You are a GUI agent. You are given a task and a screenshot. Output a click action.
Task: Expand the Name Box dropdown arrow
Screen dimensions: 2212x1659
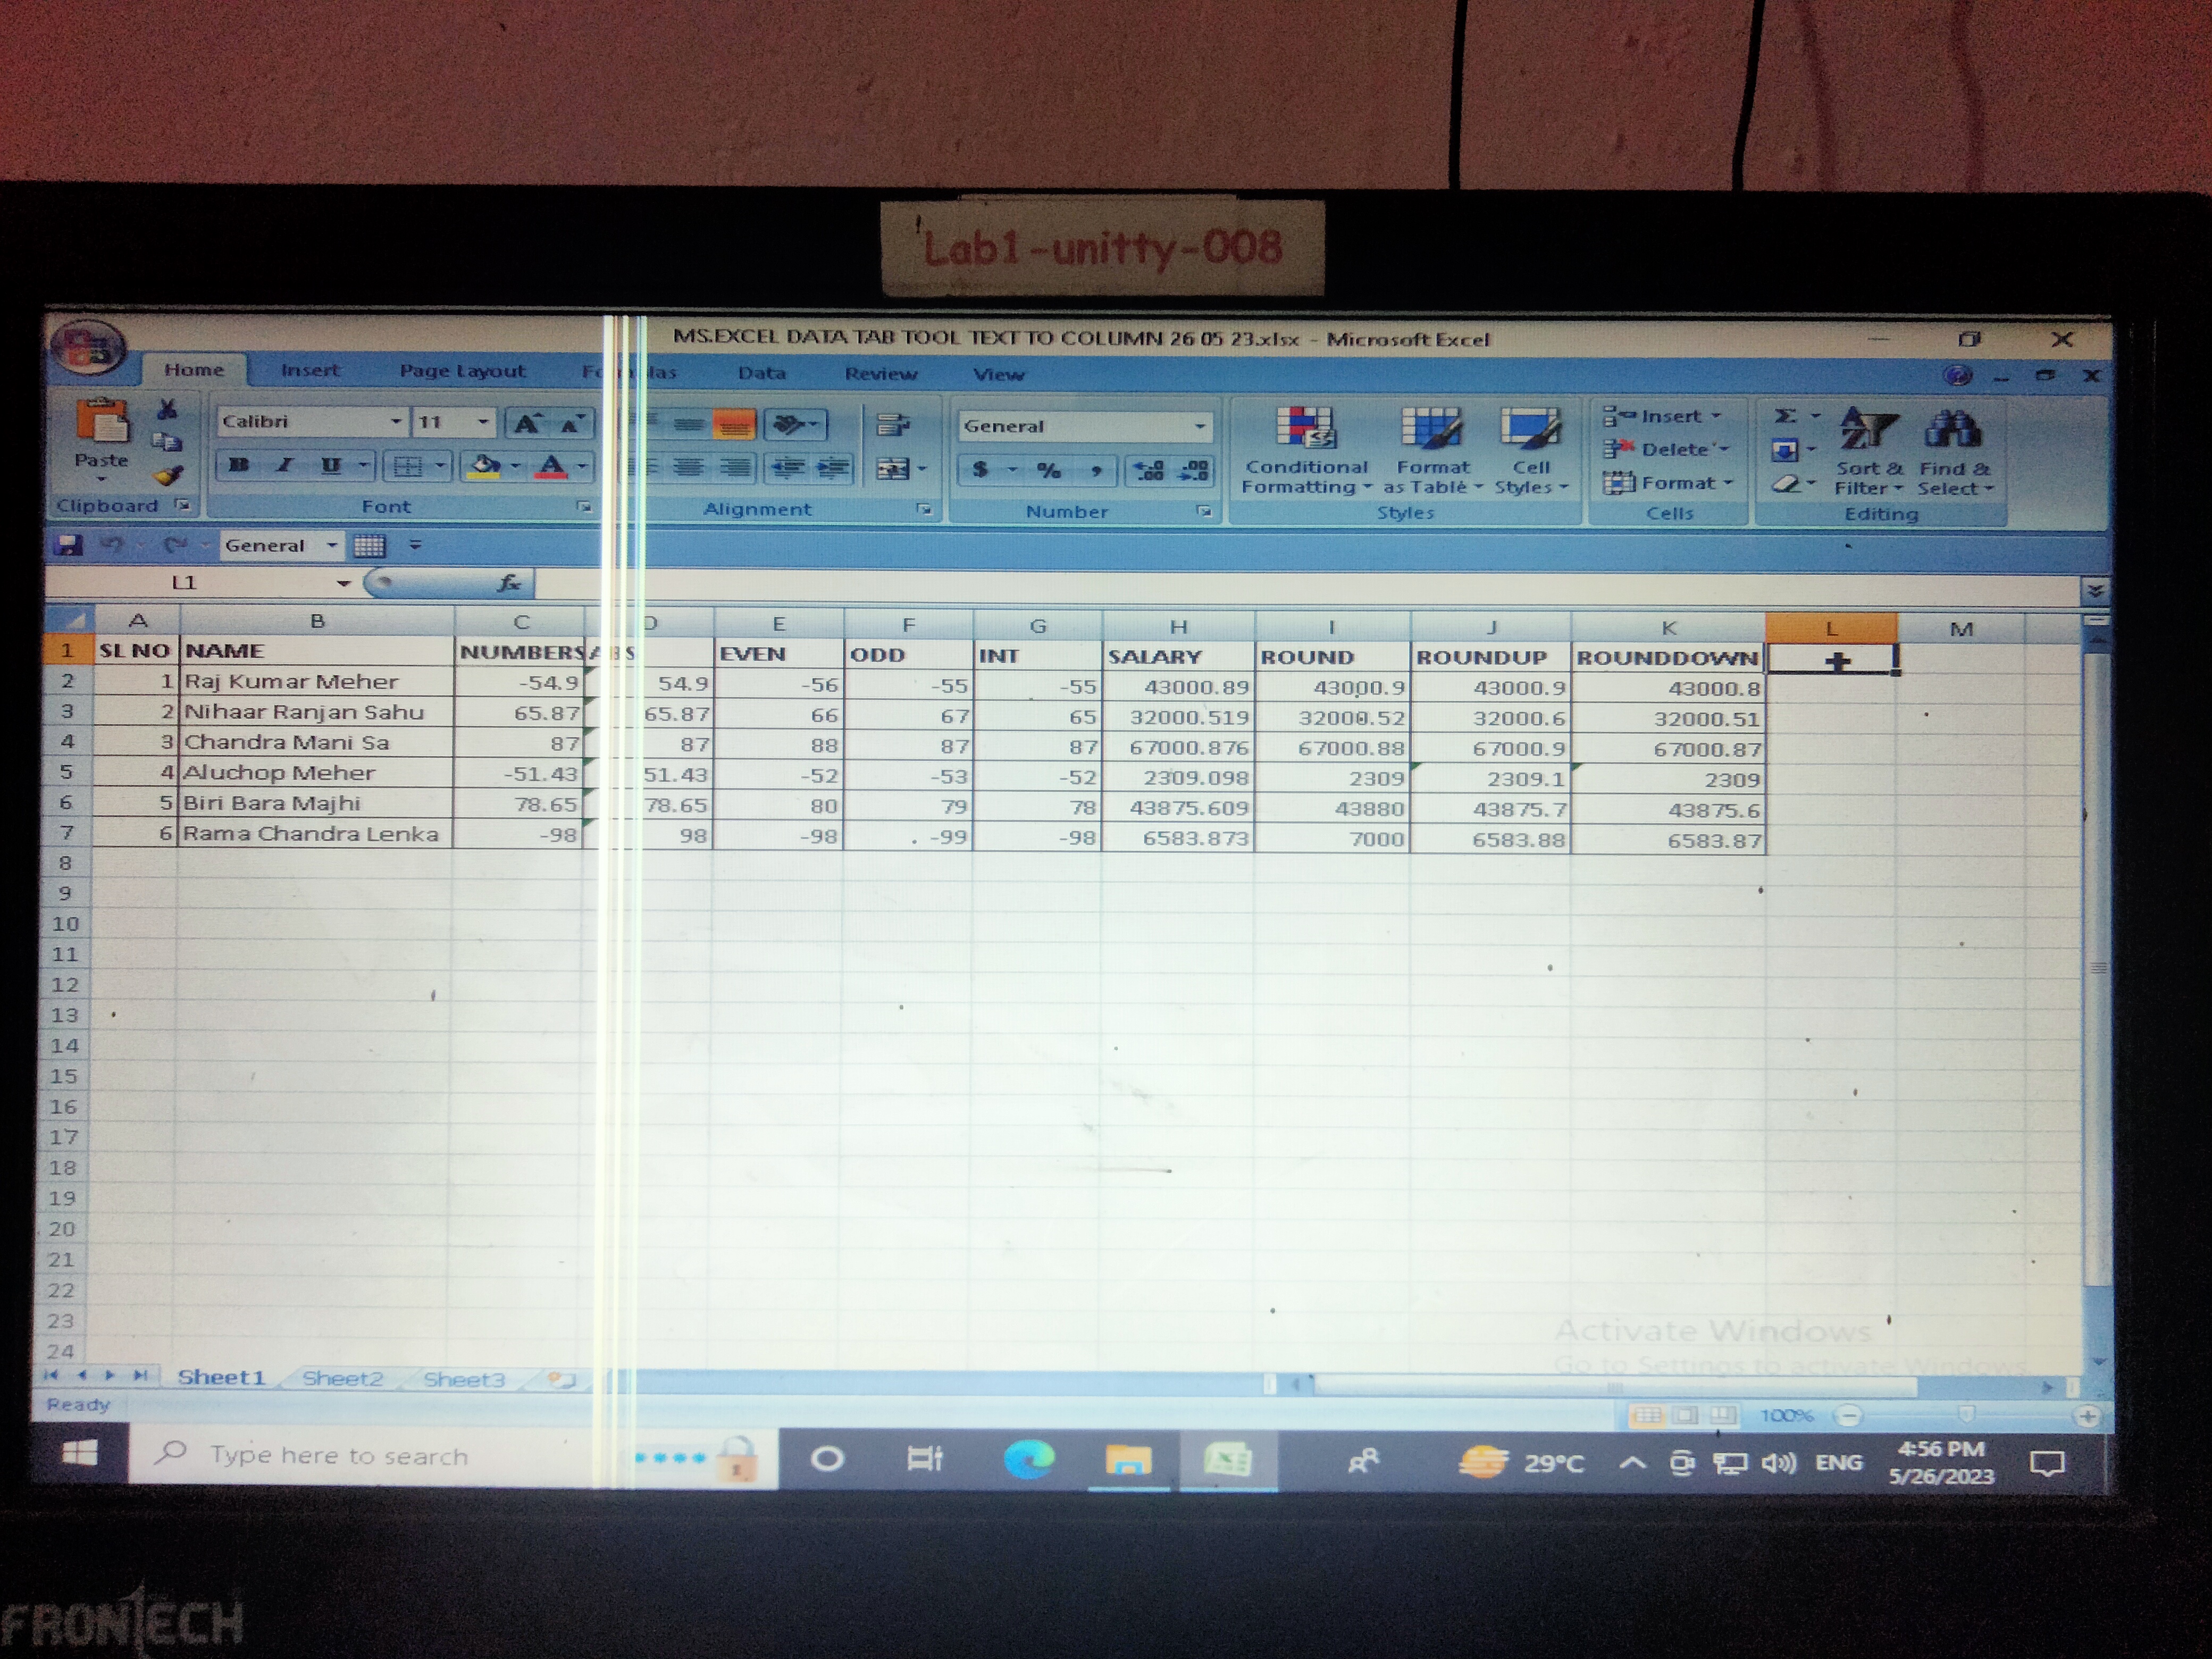point(343,583)
